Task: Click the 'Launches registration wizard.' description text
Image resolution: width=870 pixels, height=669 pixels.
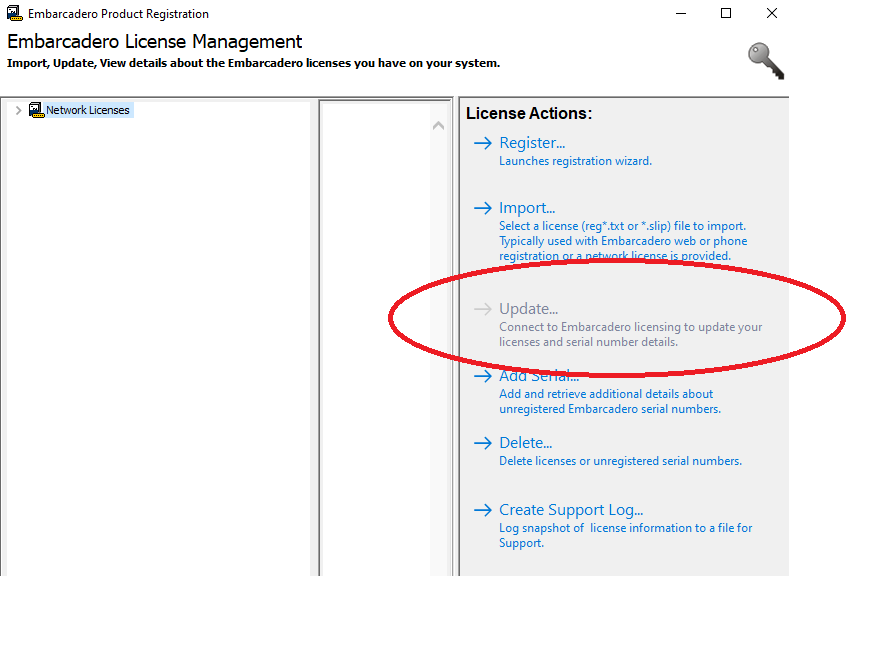Action: 575,161
